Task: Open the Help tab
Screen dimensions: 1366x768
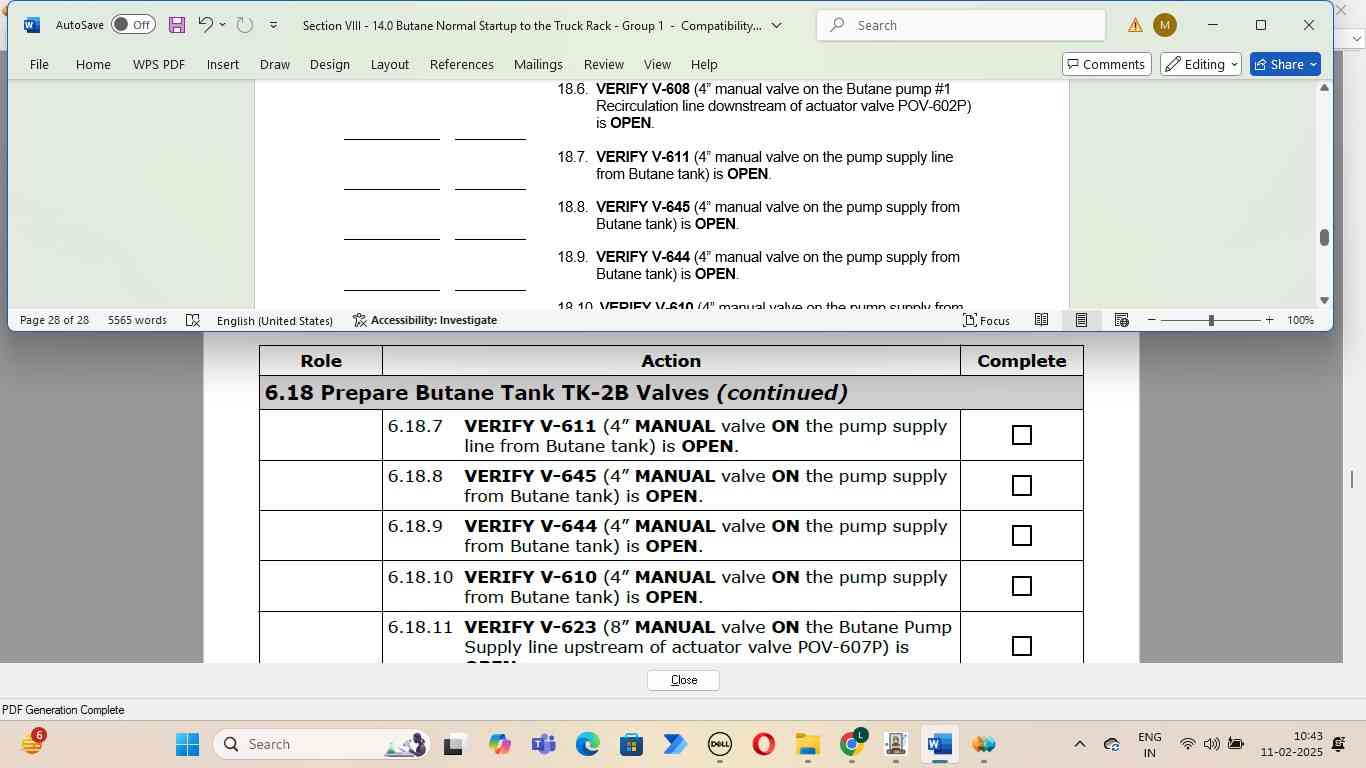Action: (x=704, y=64)
